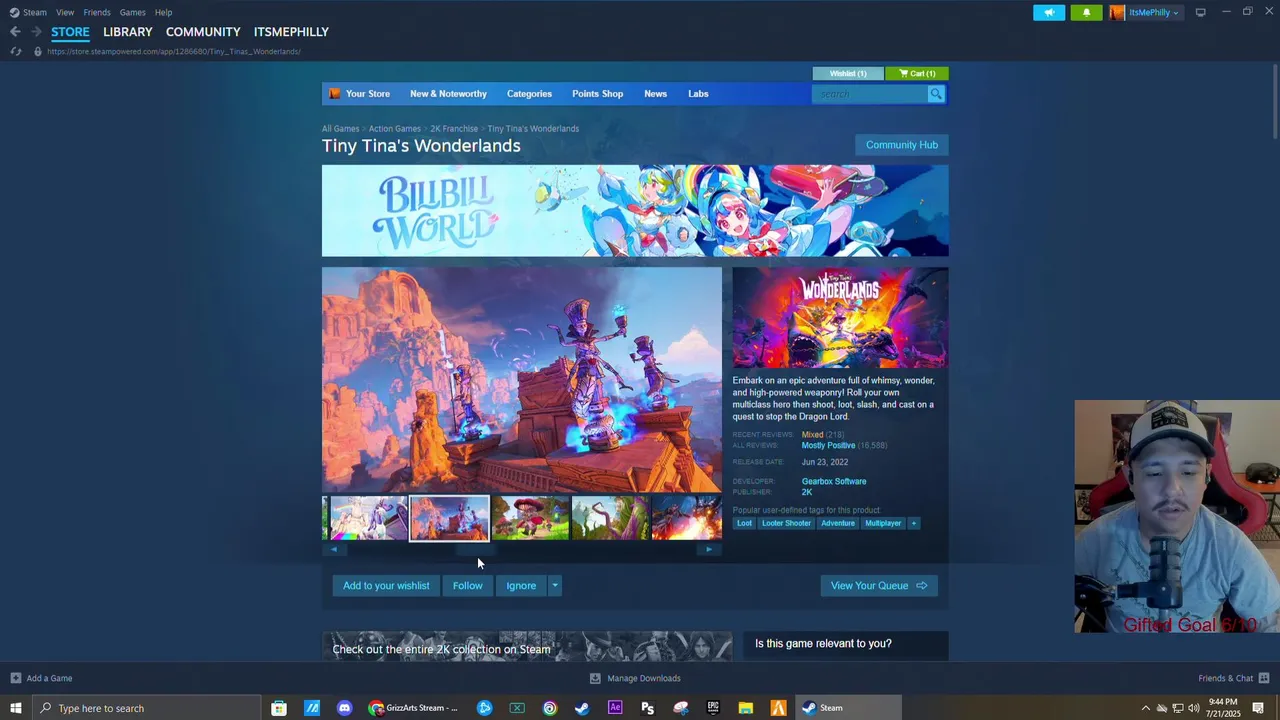Select the unicorn rainbow thumbnail
Viewport: 1280px width, 720px height.
(368, 518)
